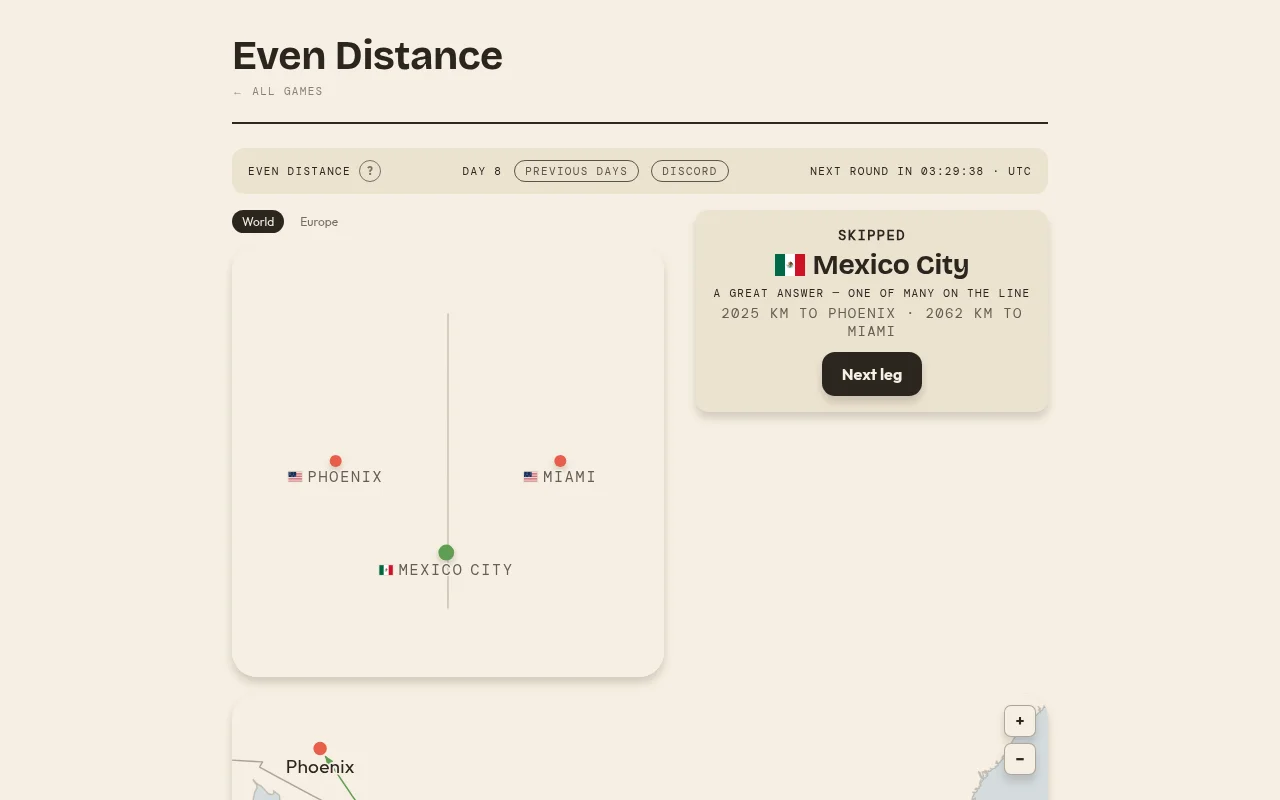Click the red Miami dot in diagram

[x=560, y=461]
